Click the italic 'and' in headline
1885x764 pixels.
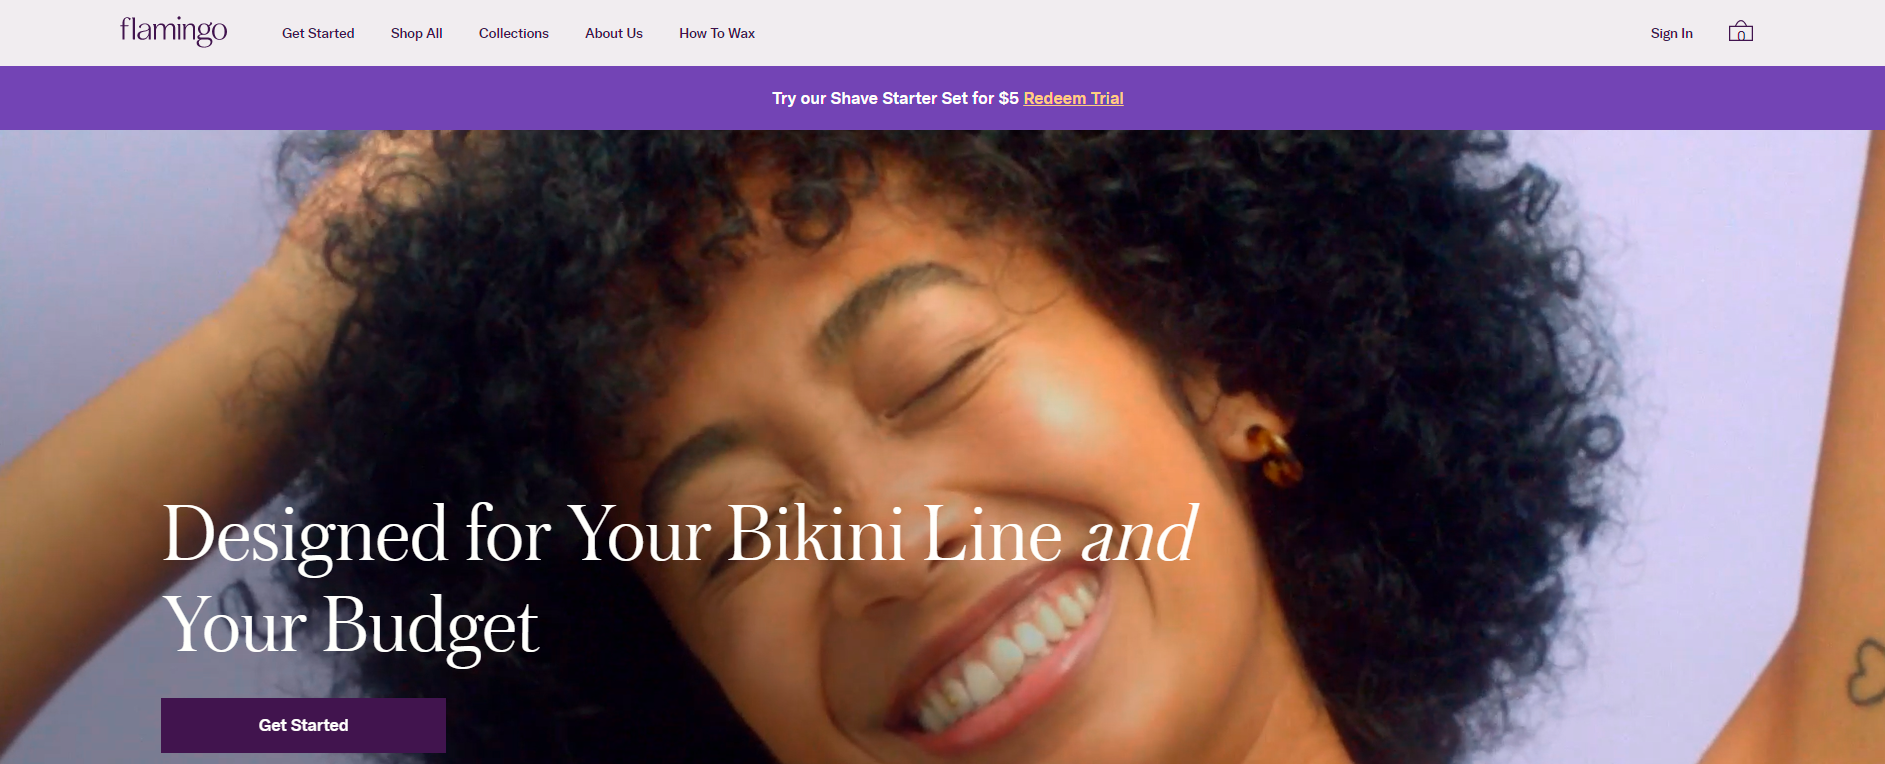1139,534
